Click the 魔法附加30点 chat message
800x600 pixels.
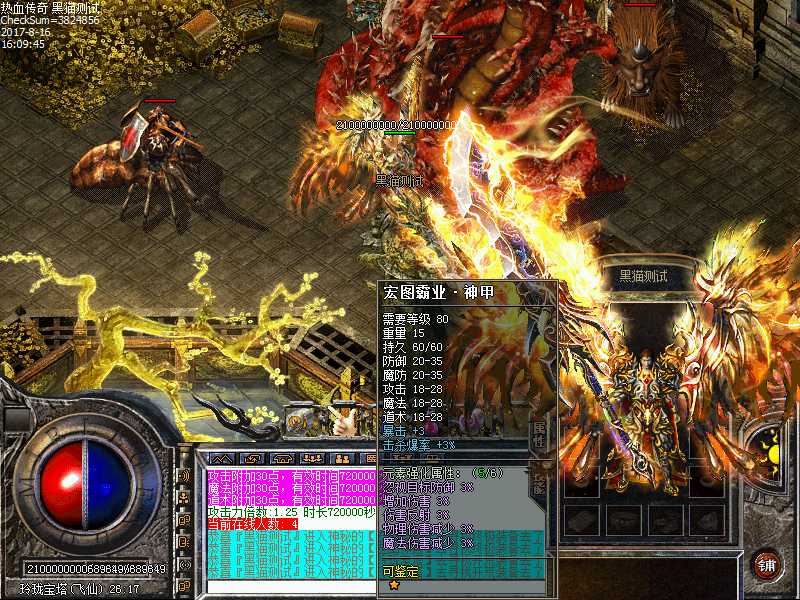(292, 488)
